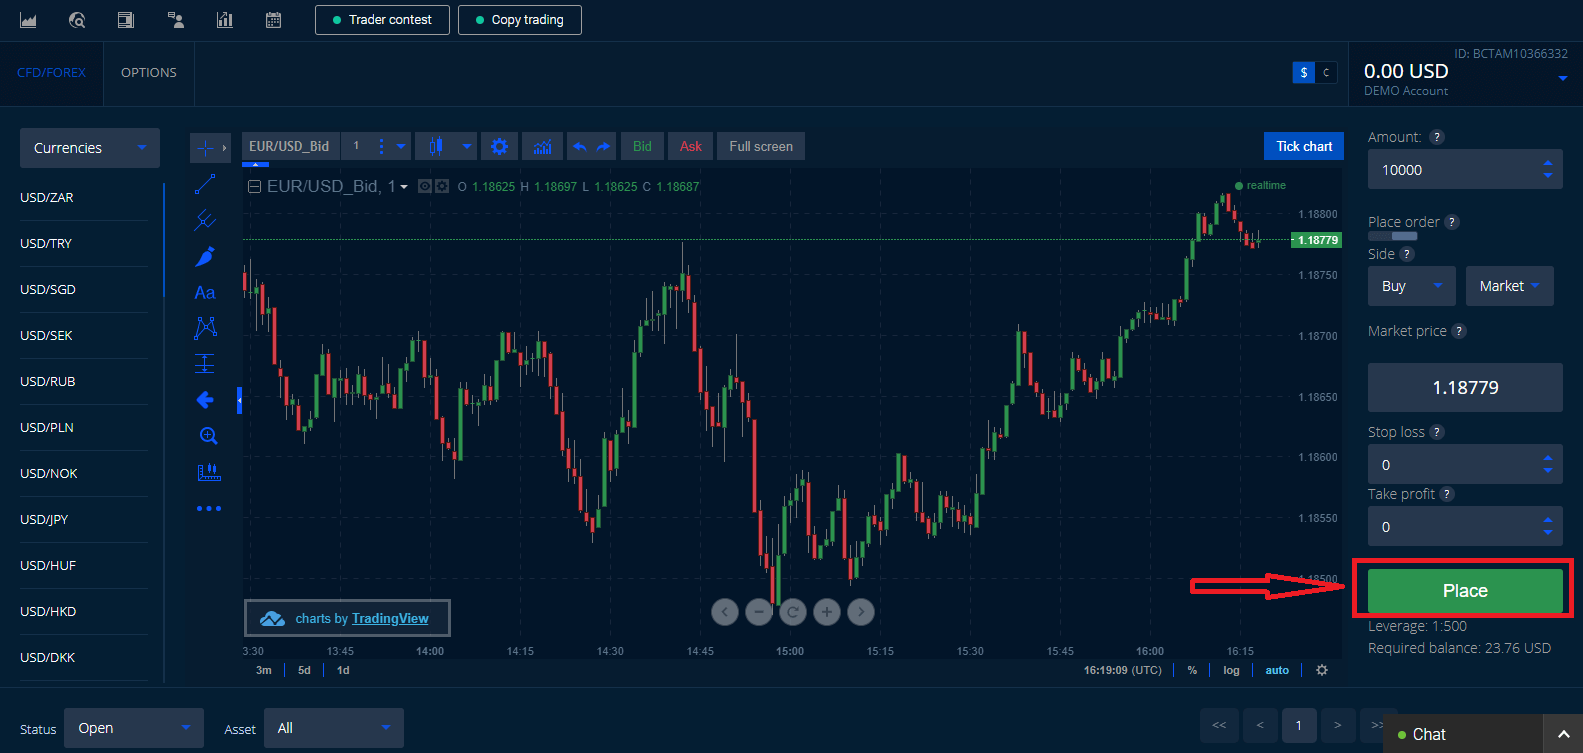Select the XABCD pattern tool
This screenshot has width=1583, height=753.
coord(205,328)
